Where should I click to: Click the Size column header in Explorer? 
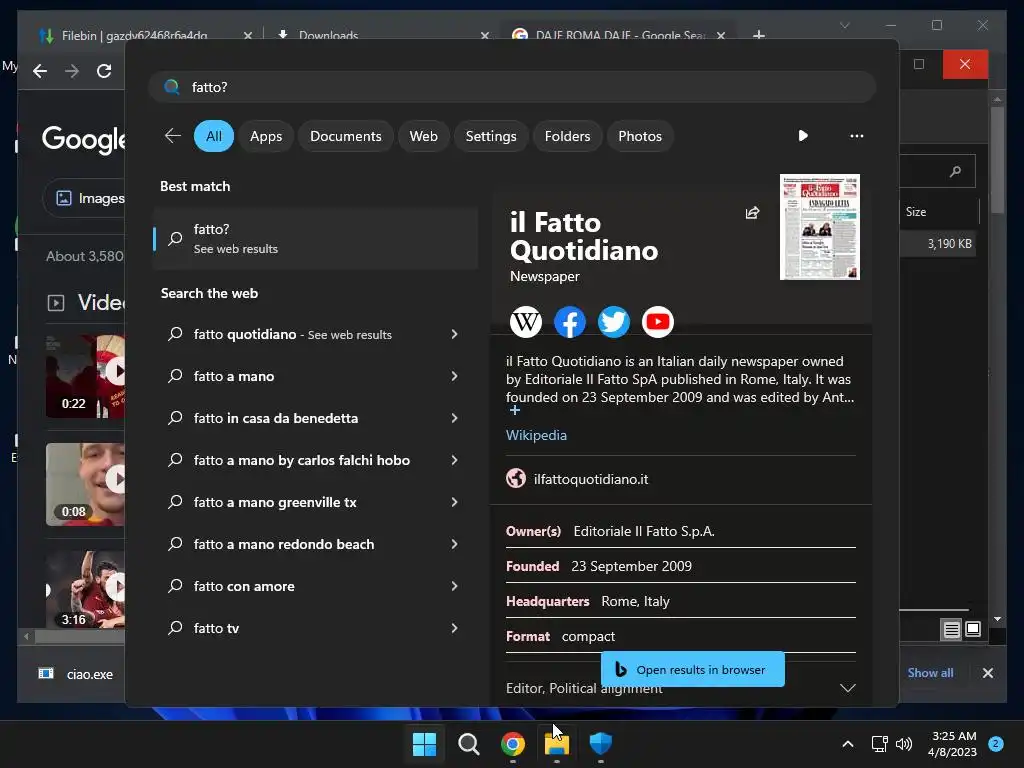click(916, 212)
